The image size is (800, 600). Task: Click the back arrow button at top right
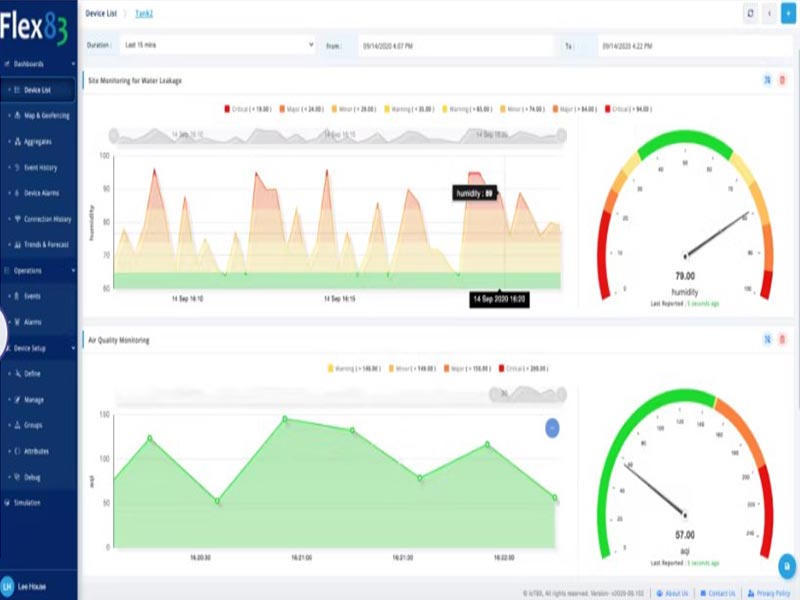pyautogui.click(x=768, y=13)
